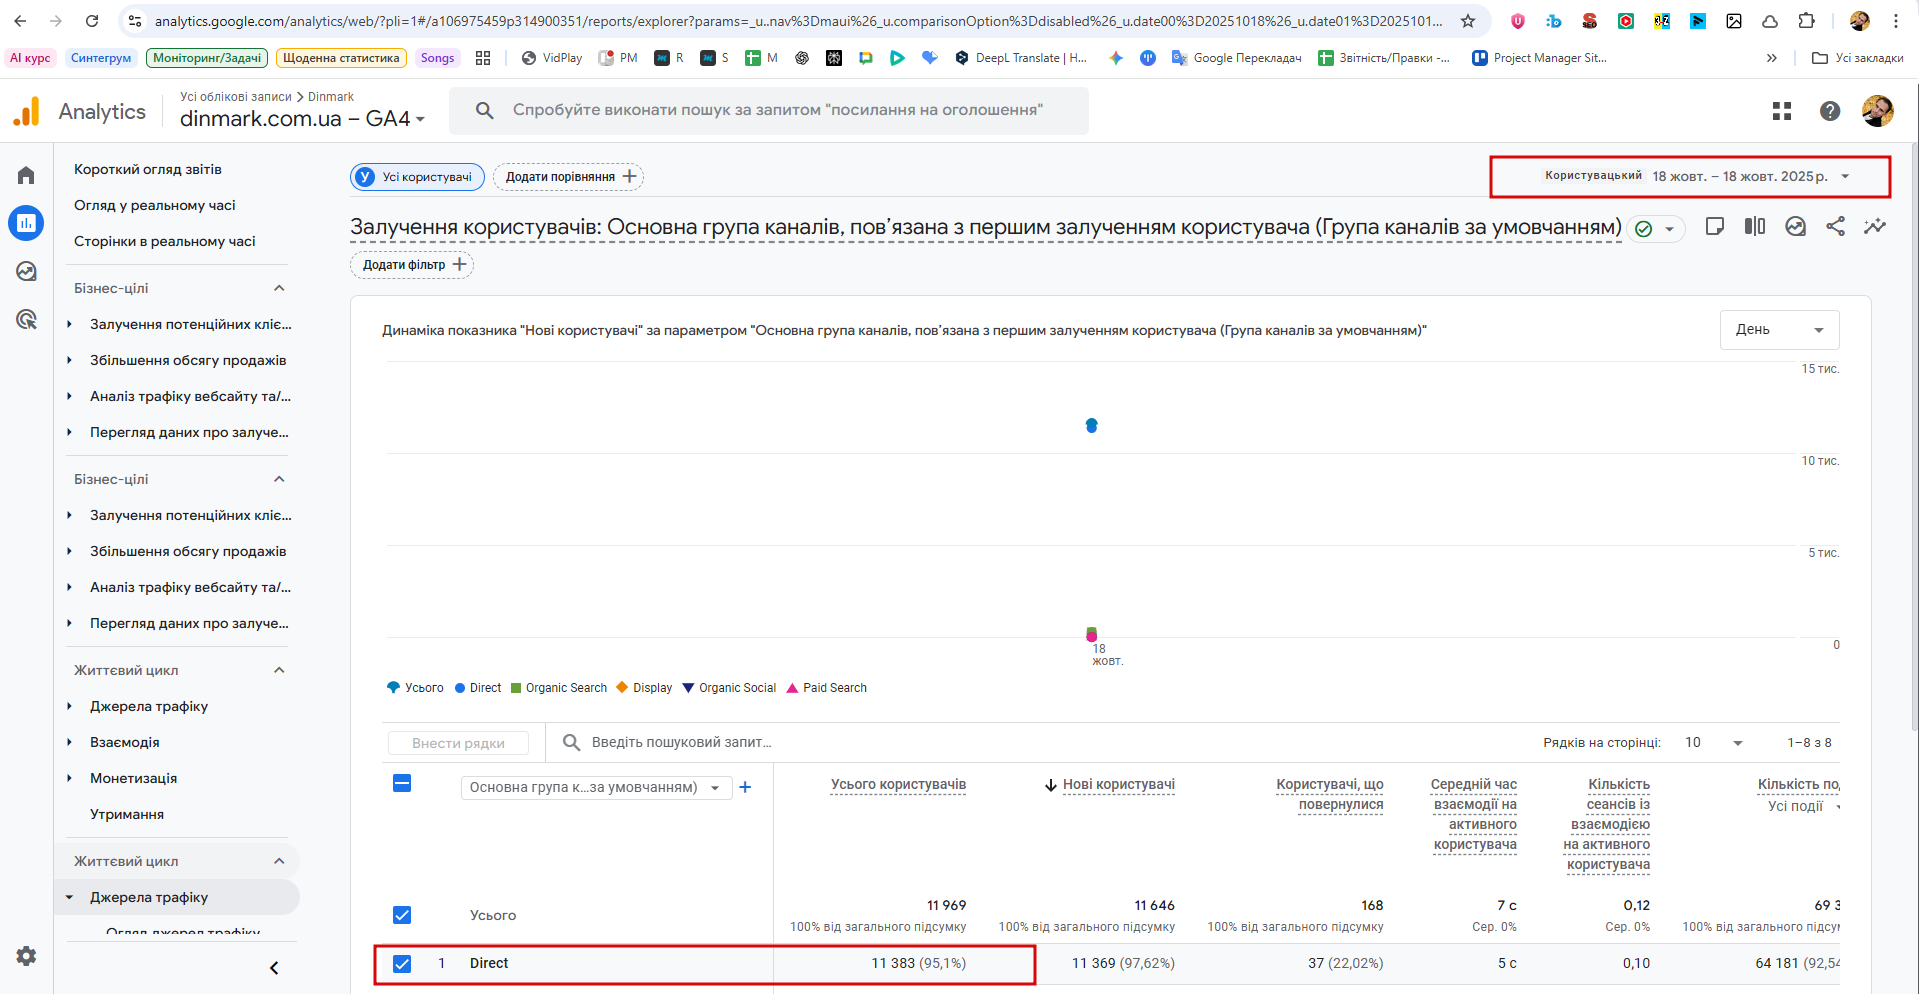Screen dimensions: 1919x994
Task: Open the Усі події event dropdown
Action: pos(1803,806)
